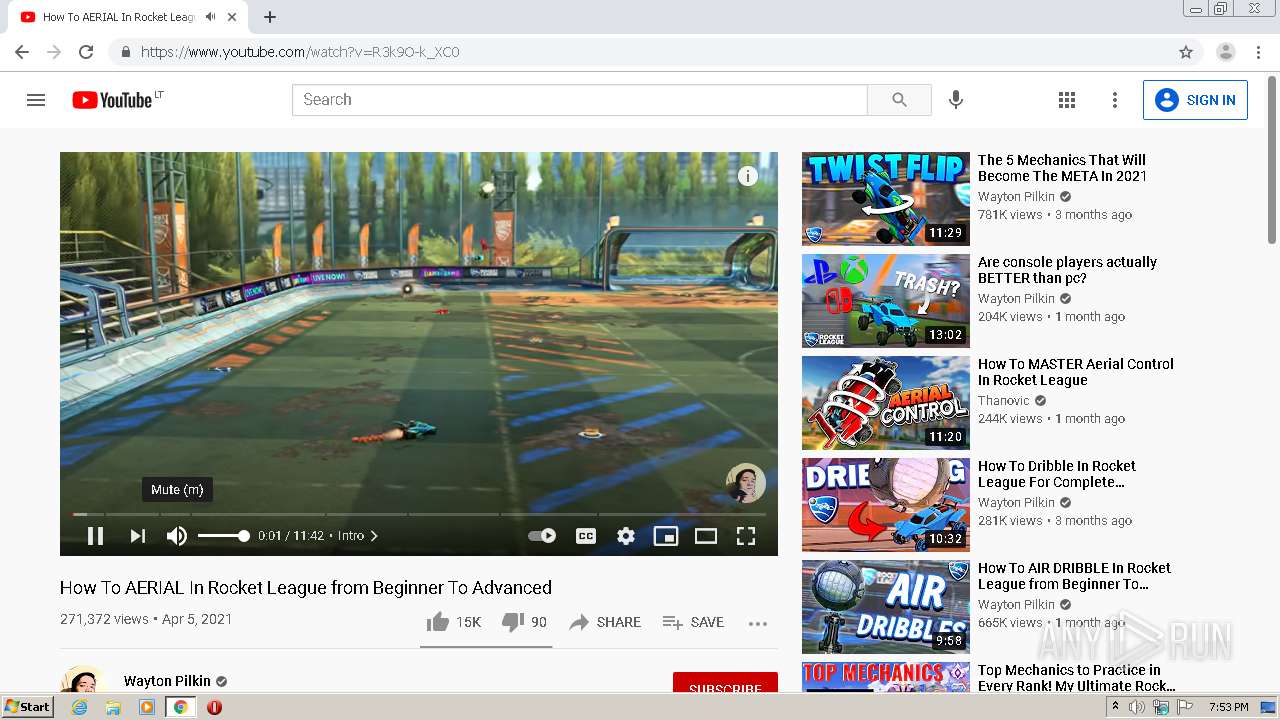Enter full screen mode

pyautogui.click(x=746, y=536)
